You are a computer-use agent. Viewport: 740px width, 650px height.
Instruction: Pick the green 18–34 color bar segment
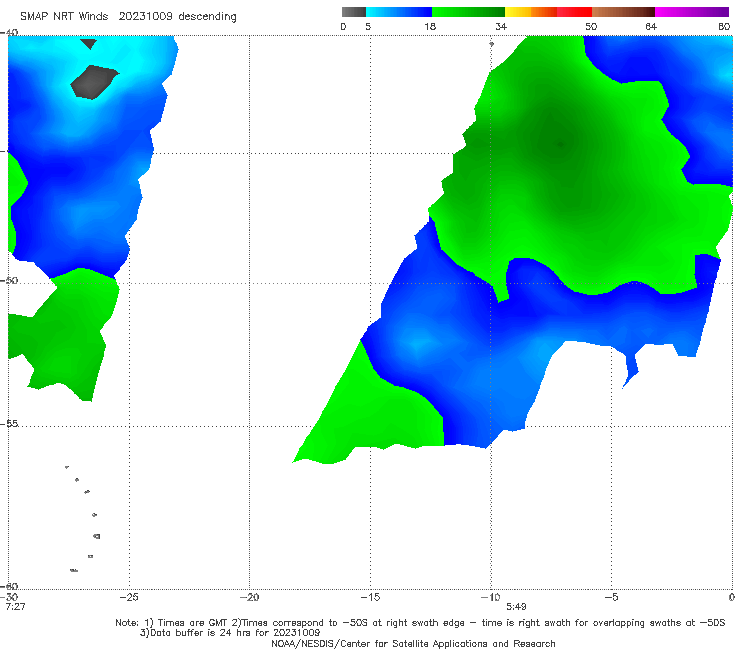click(x=468, y=12)
